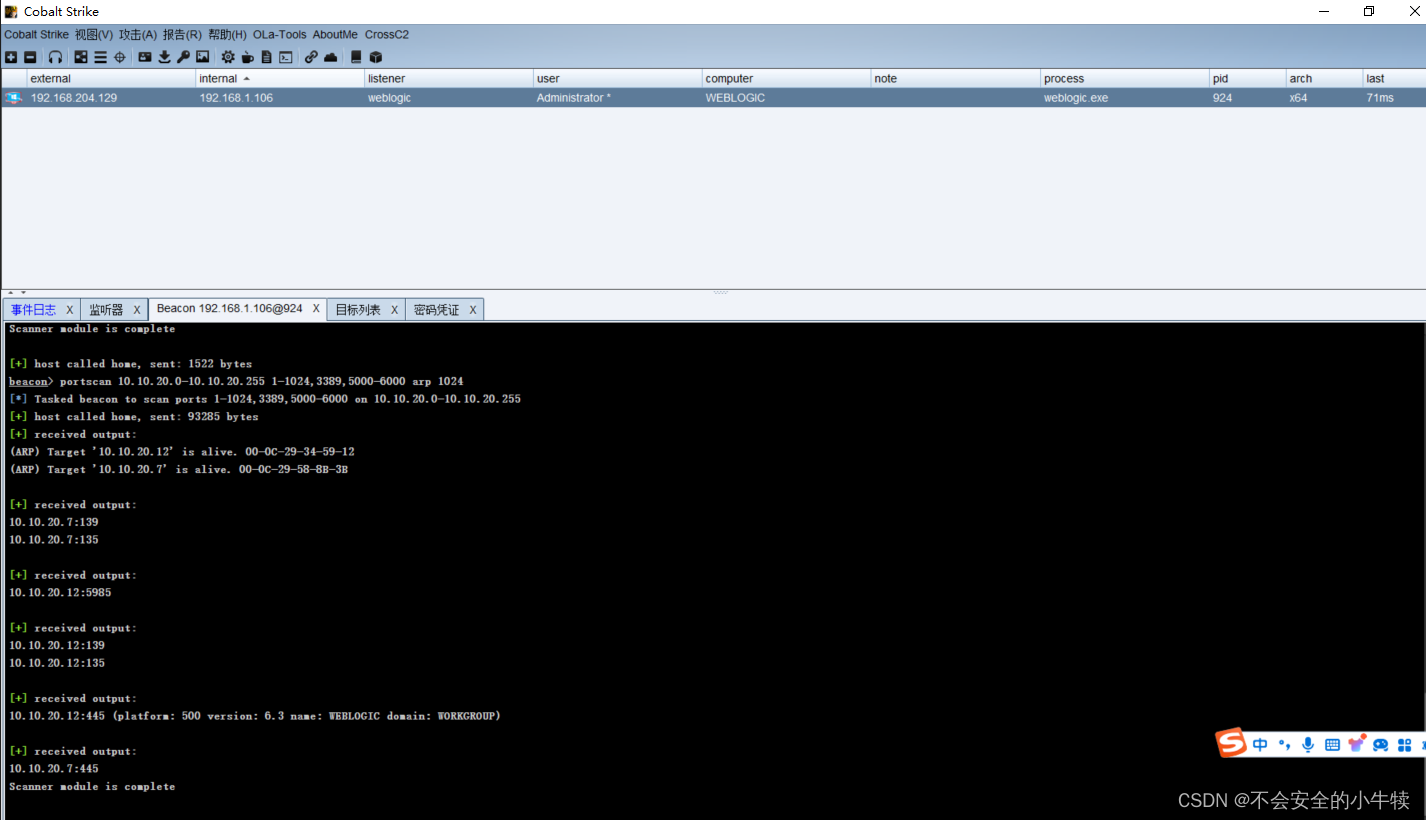Open the Sogou toolbox four-squares icon
The height and width of the screenshot is (820, 1426).
1405,745
